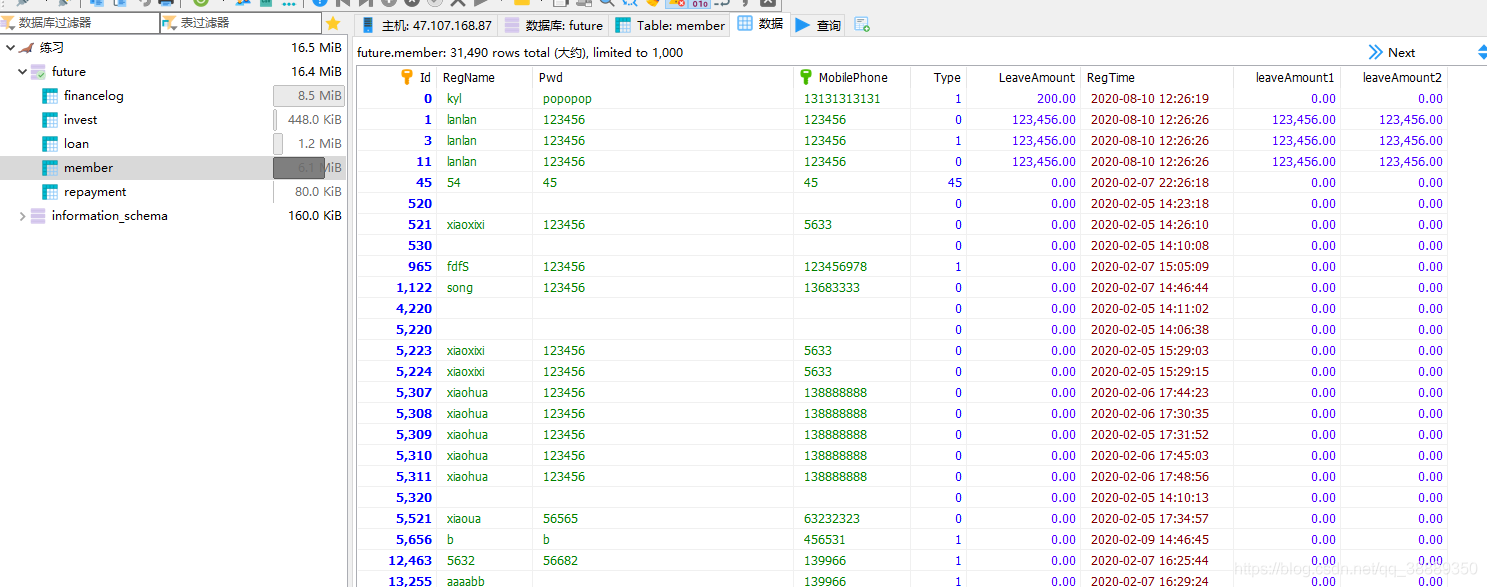Select the Pwd cell 'popopop'
The width and height of the screenshot is (1487, 587).
point(567,99)
